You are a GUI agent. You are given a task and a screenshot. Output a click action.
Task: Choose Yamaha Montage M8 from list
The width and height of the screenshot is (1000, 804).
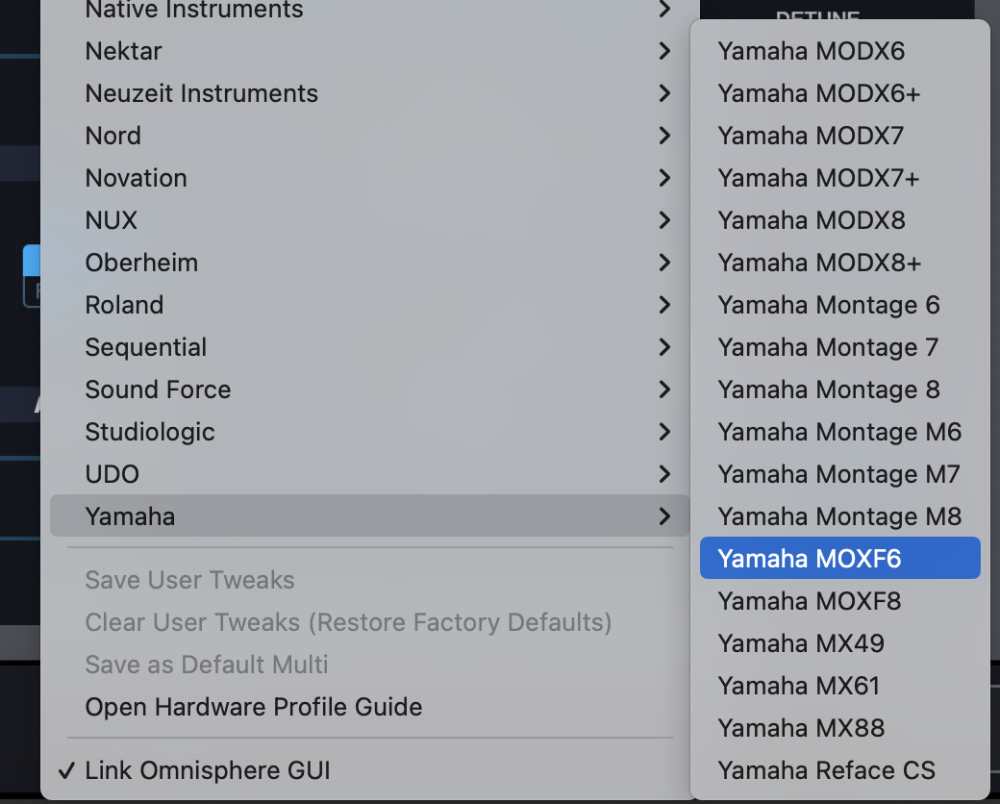point(839,517)
